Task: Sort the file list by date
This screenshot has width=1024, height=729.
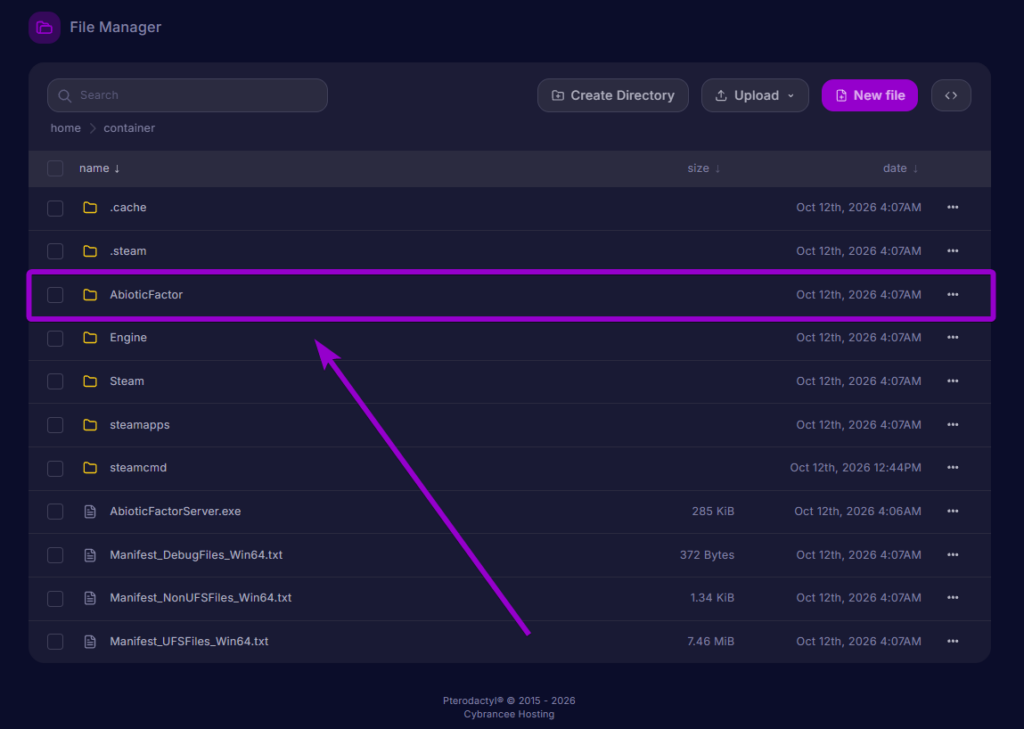Action: pyautogui.click(x=901, y=169)
